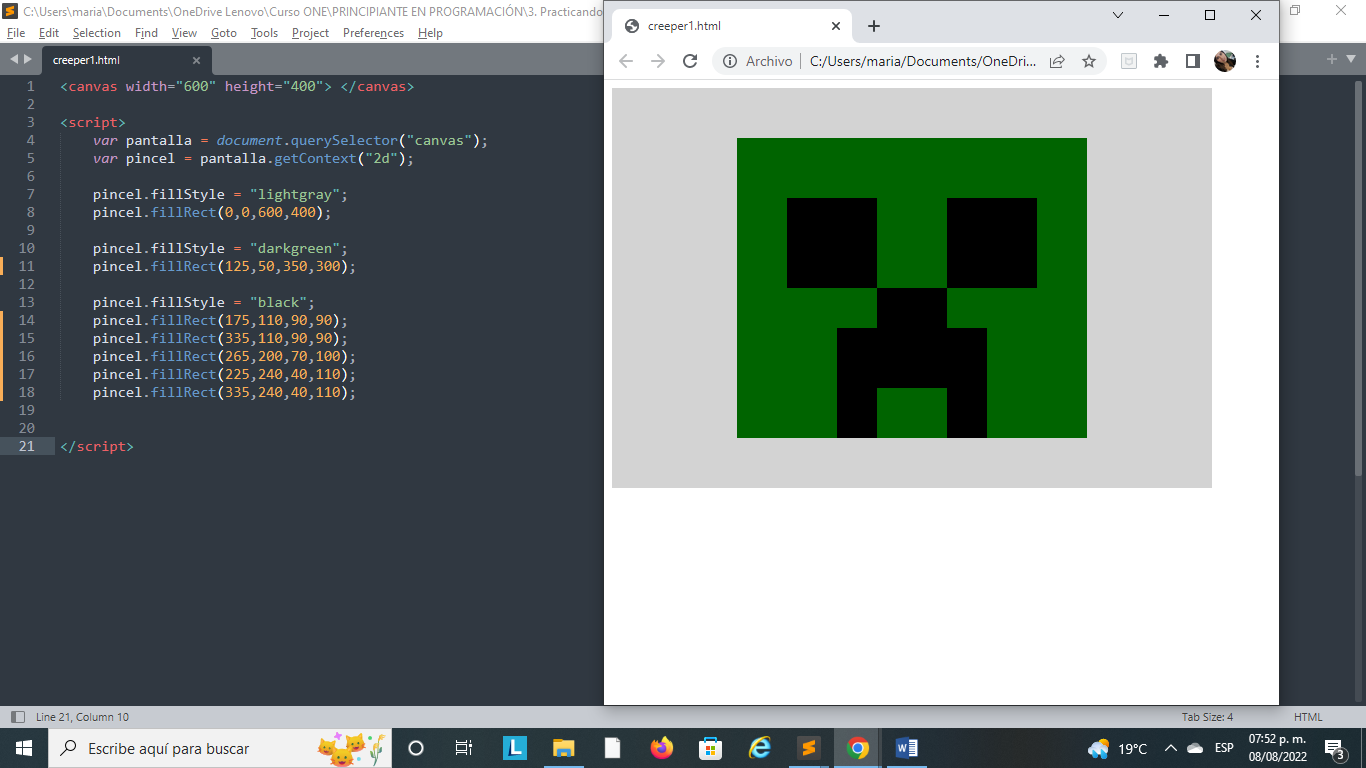Click the grayed extension icon in Chrome toolbar
Image resolution: width=1366 pixels, height=768 pixels.
tap(1129, 61)
